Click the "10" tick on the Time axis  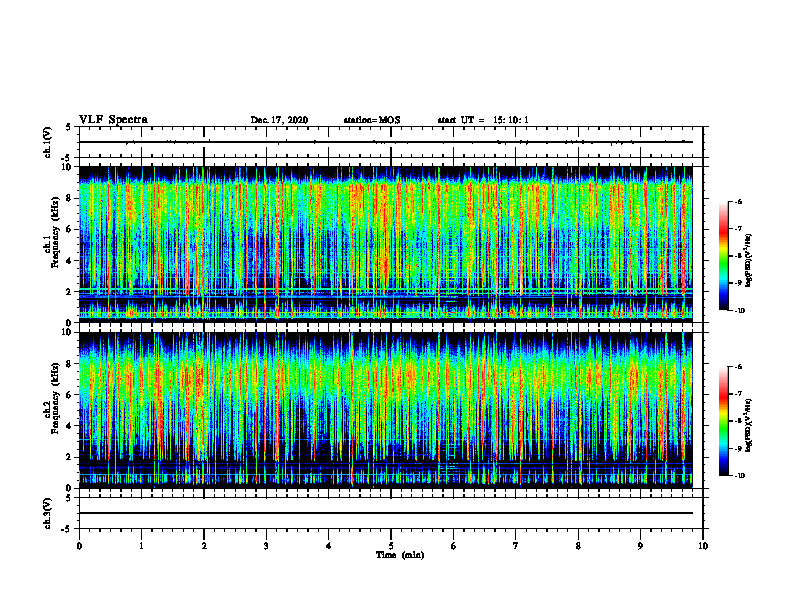(703, 546)
